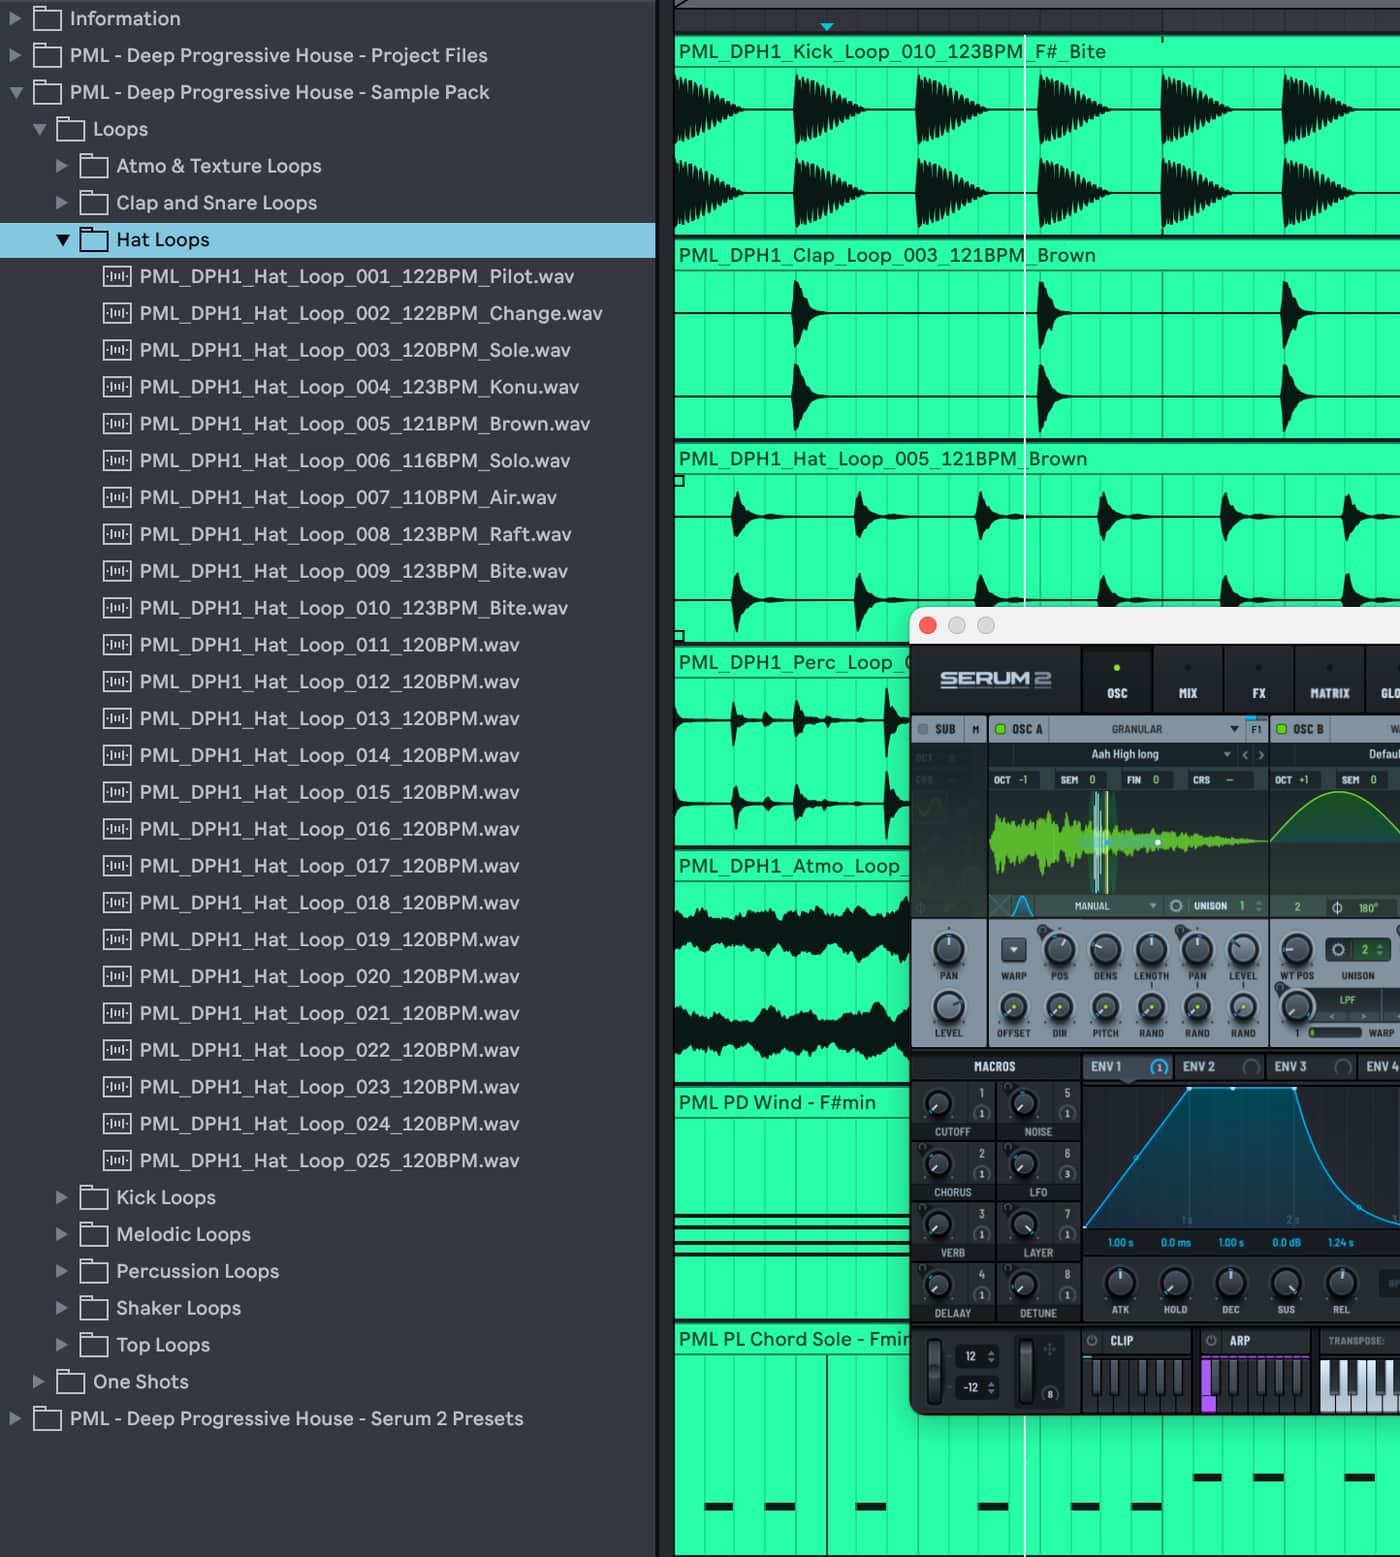The image size is (1400, 1557).
Task: Collapse the Hat Loops folder
Action: pos(62,240)
